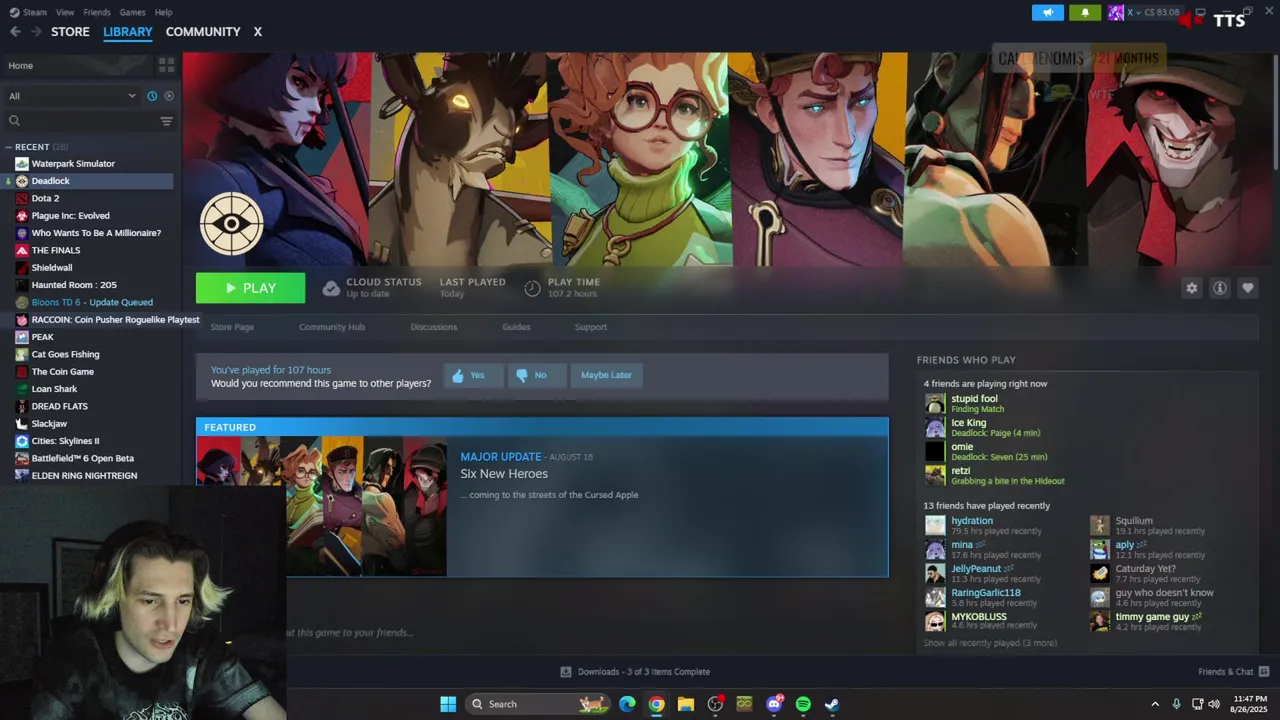Click the library search field

82,121
